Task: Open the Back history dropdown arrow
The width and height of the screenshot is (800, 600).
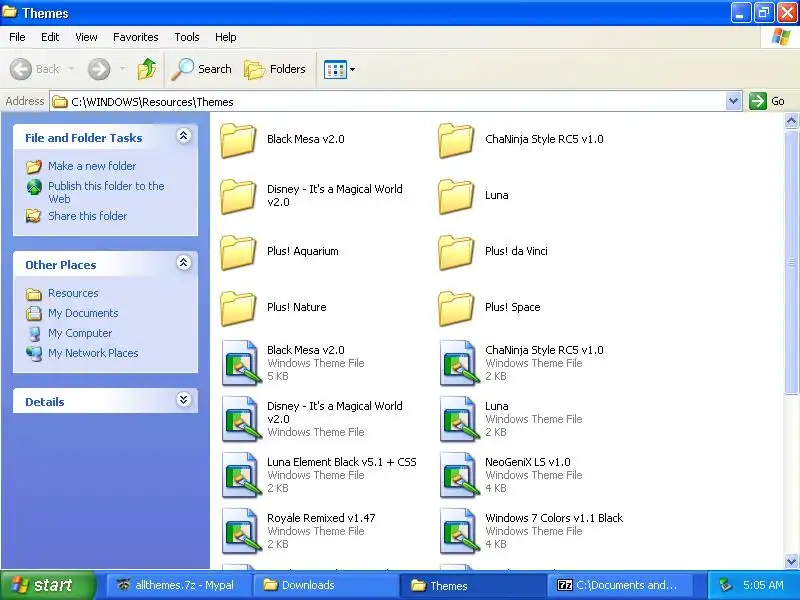Action: 71,69
